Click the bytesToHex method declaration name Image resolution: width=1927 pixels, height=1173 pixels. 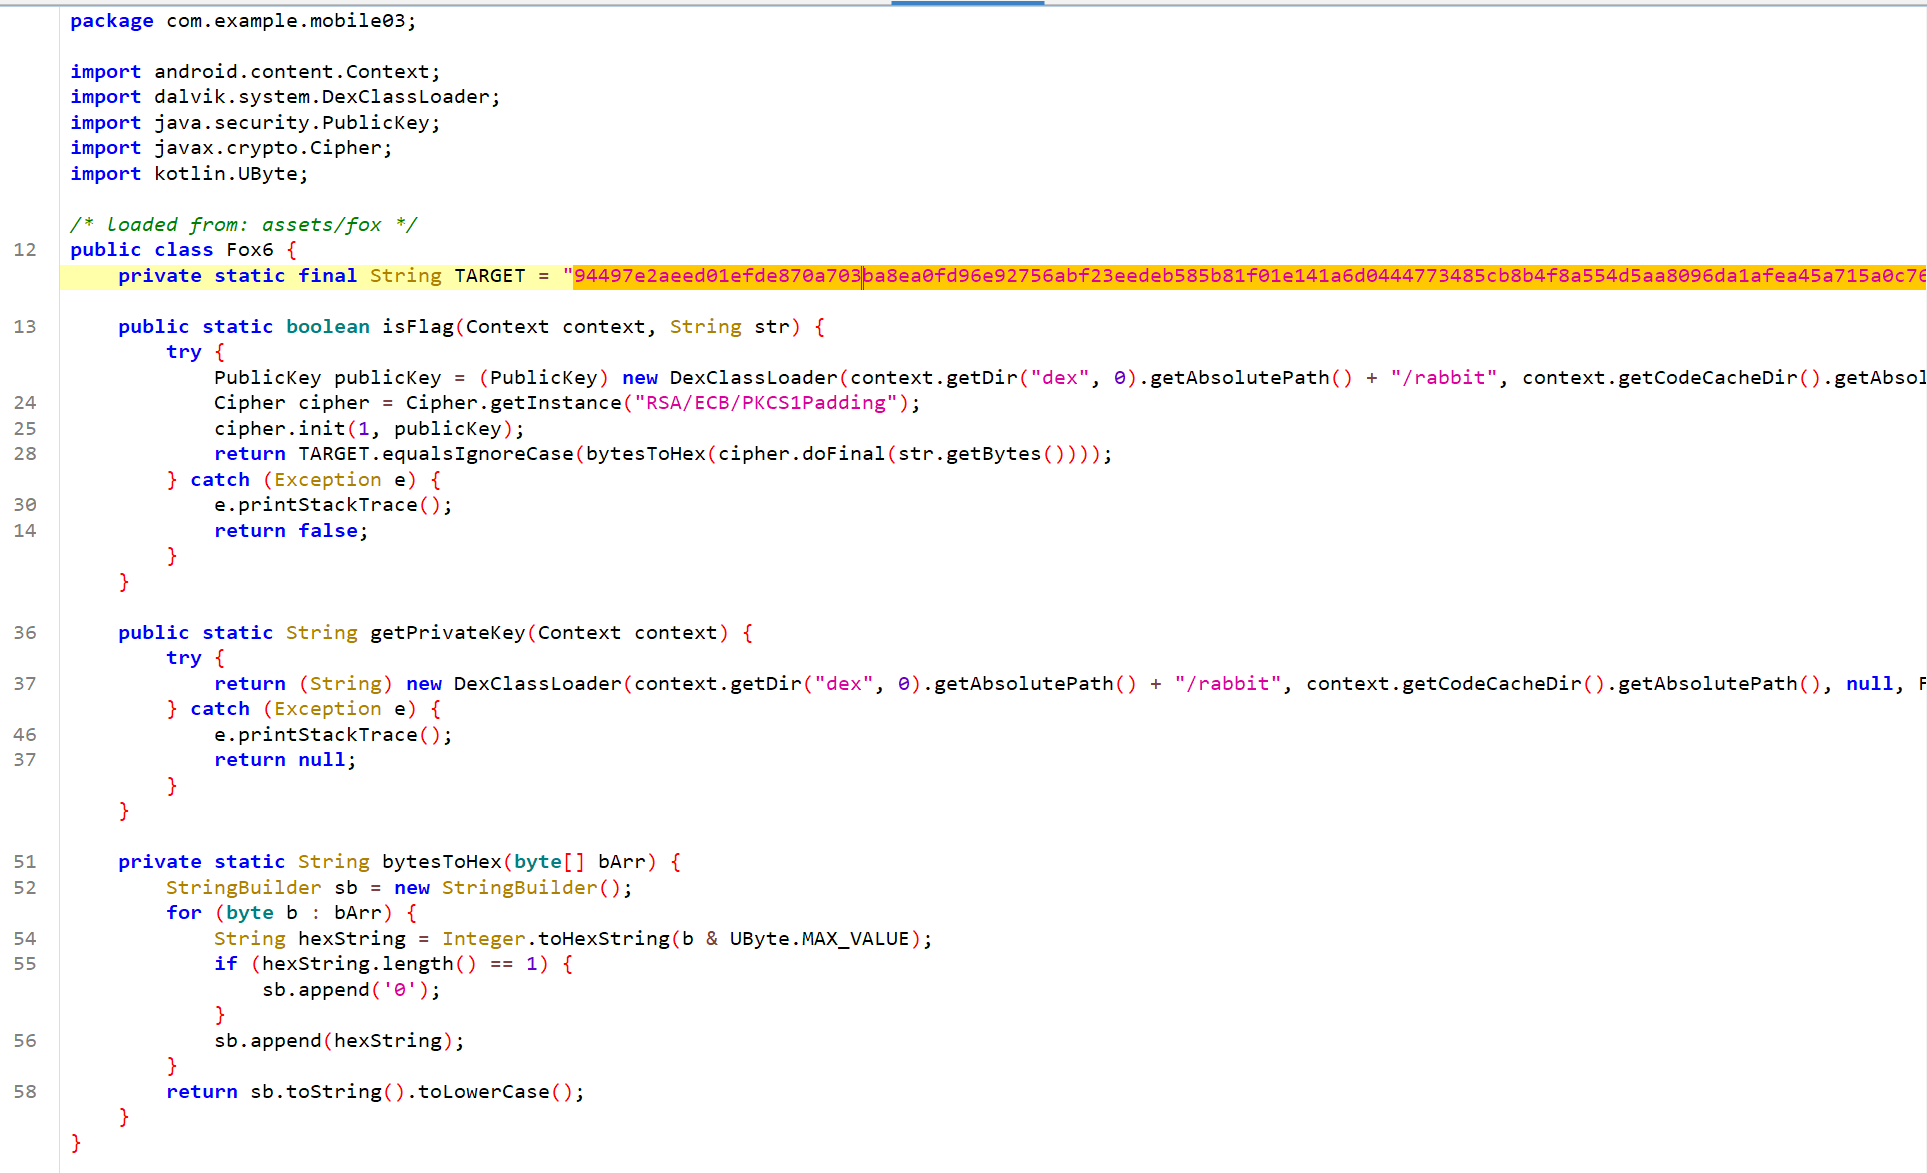tap(441, 862)
